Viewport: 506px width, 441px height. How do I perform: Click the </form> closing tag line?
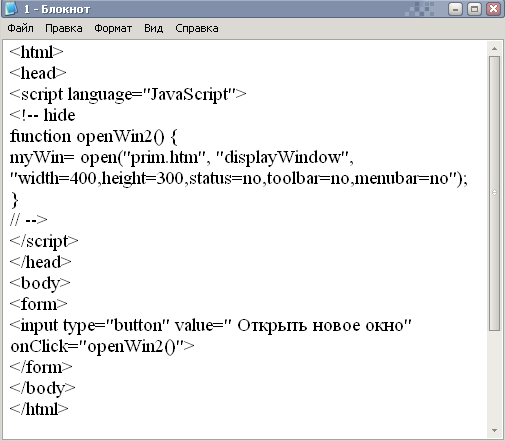click(41, 367)
